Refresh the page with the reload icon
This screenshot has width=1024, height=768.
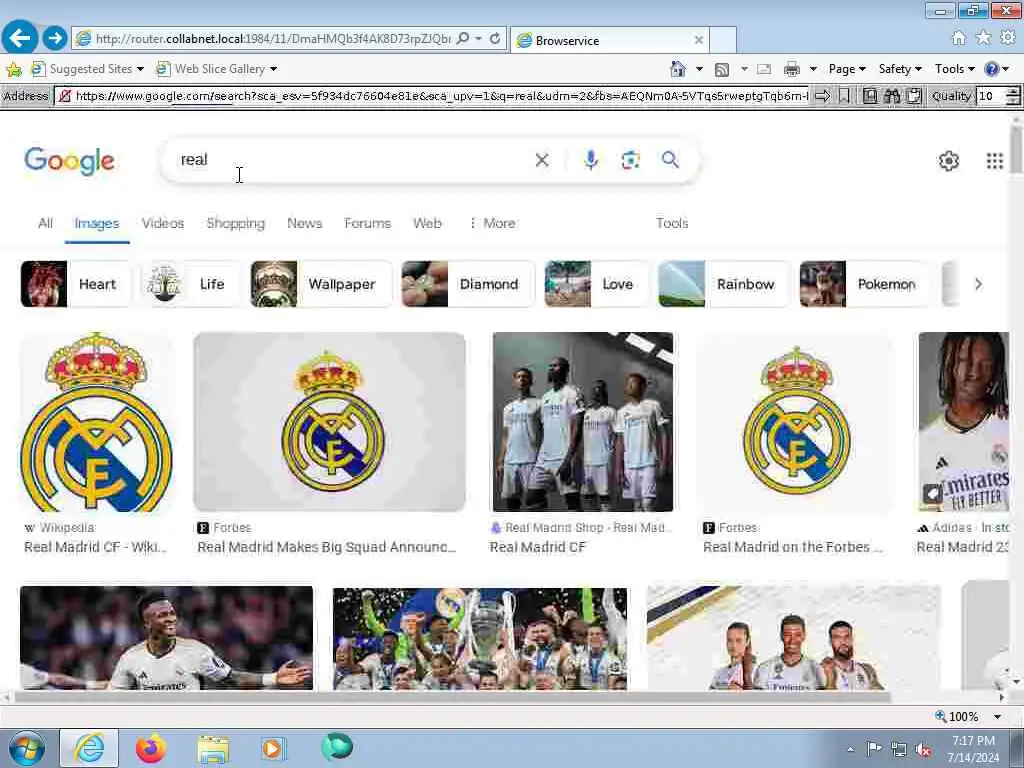495,39
